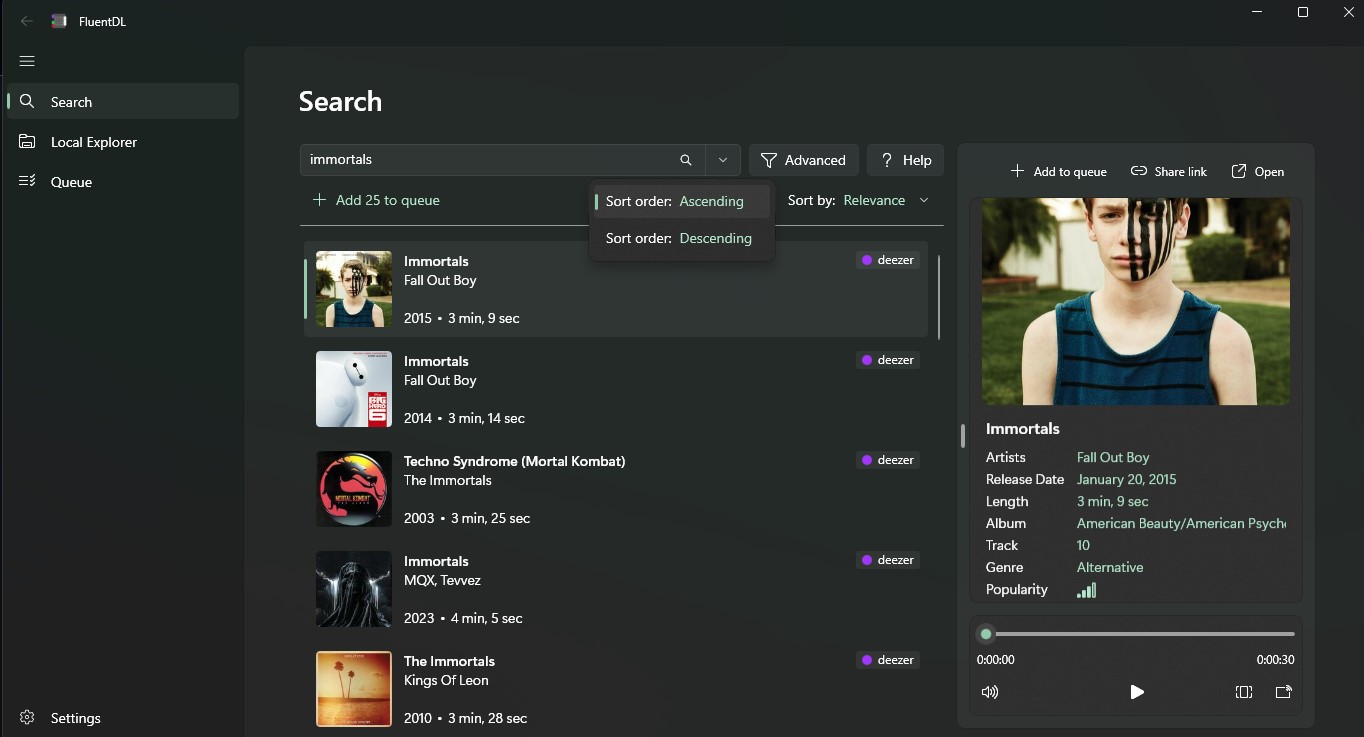The height and width of the screenshot is (737, 1364).
Task: Click the magnifier icon in search box
Action: (x=686, y=160)
